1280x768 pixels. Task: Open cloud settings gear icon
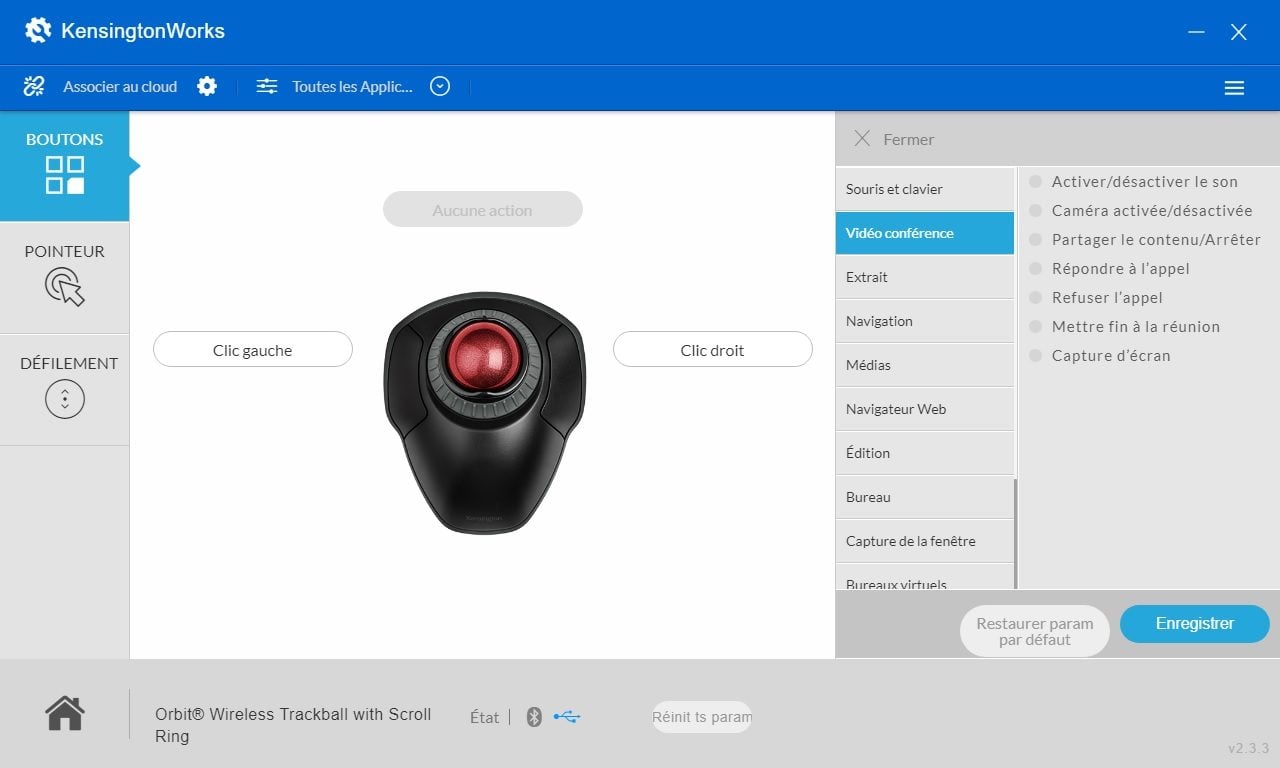207,86
